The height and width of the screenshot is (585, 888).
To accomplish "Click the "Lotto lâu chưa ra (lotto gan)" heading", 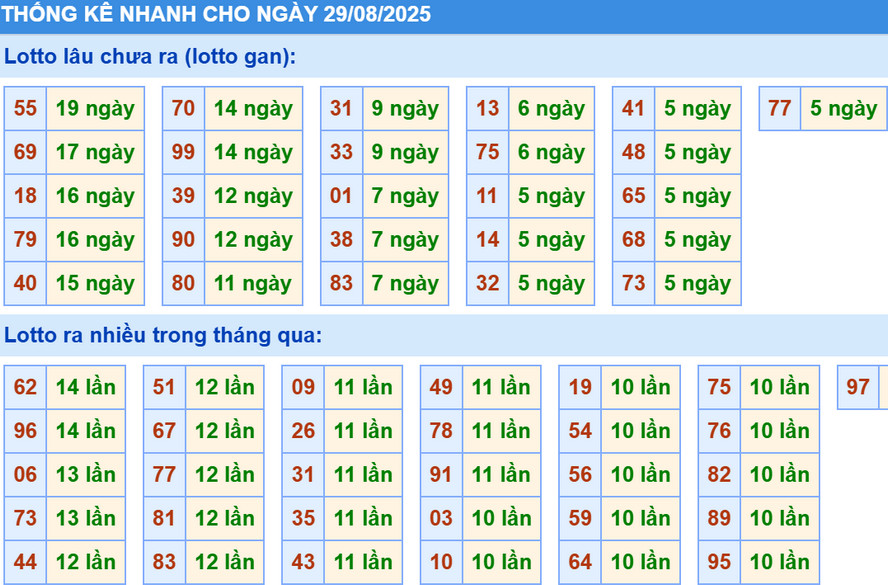I will coord(150,57).
